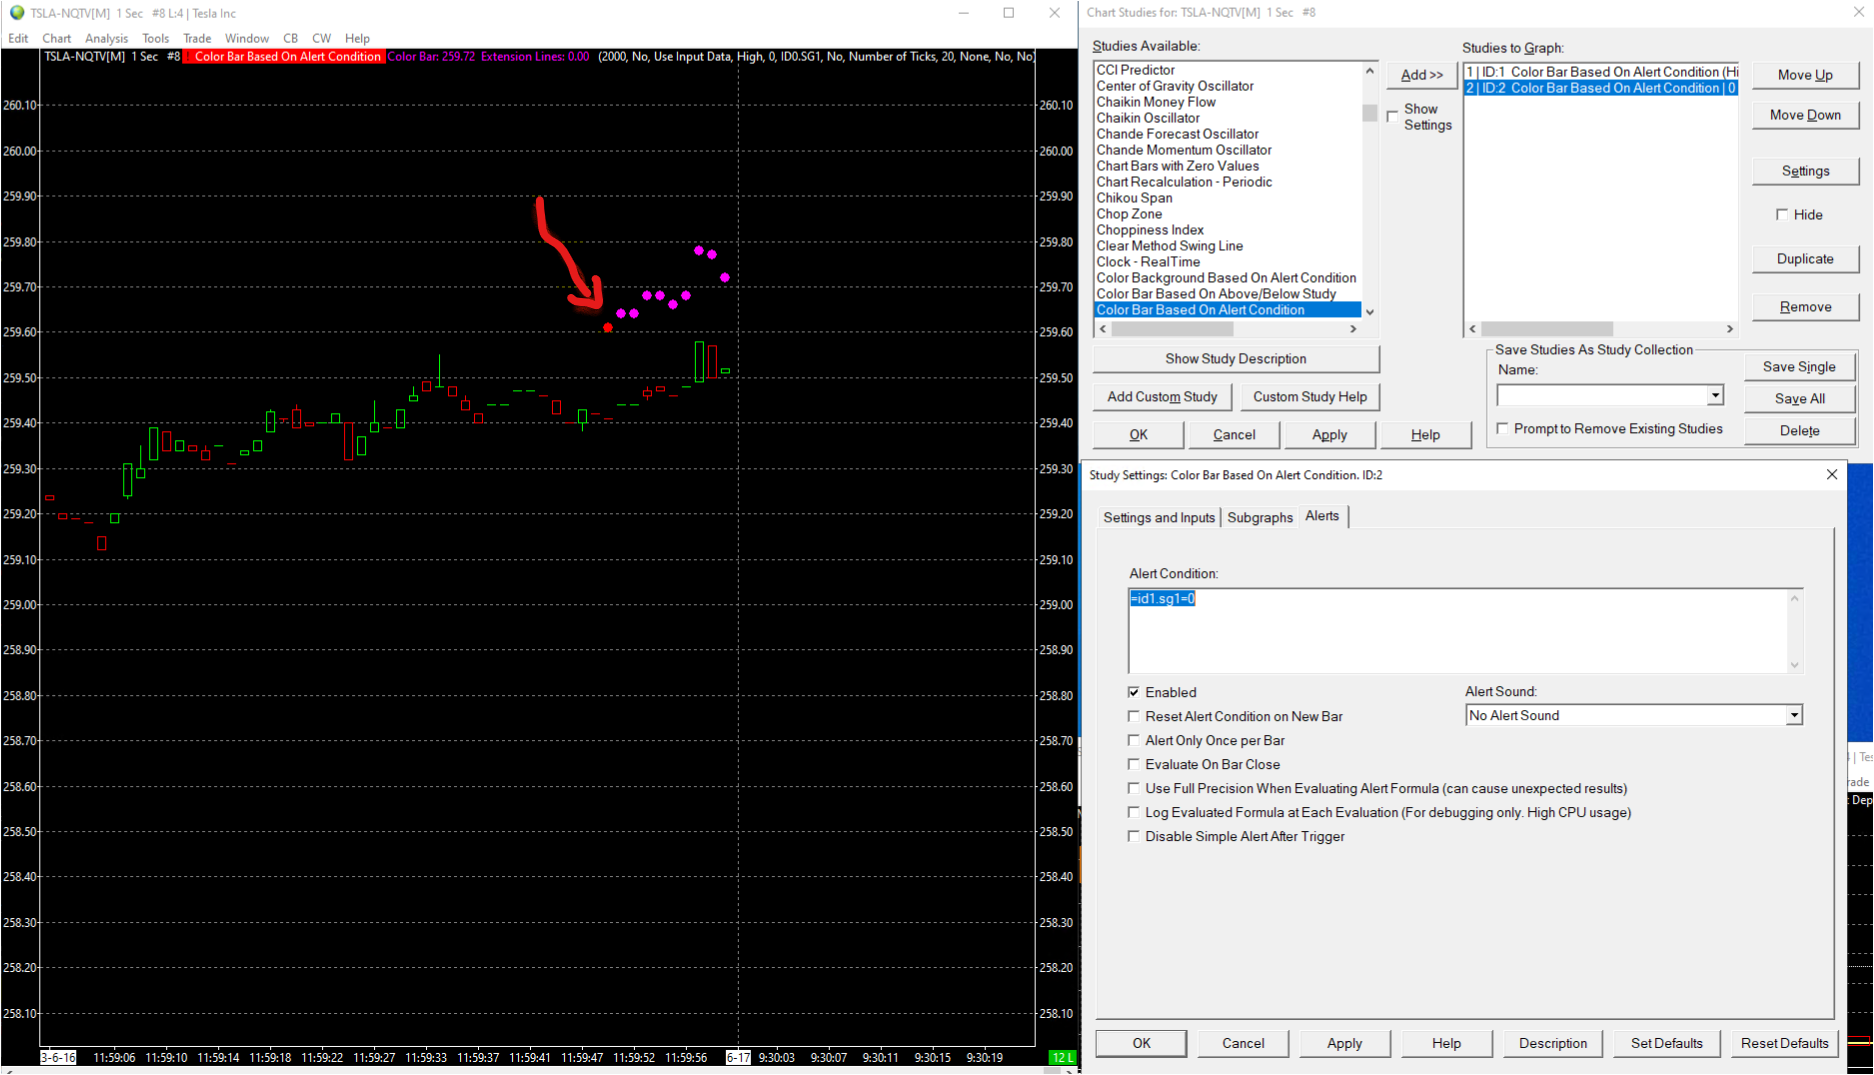
Task: Click OK in Study Settings dialog
Action: point(1141,1043)
